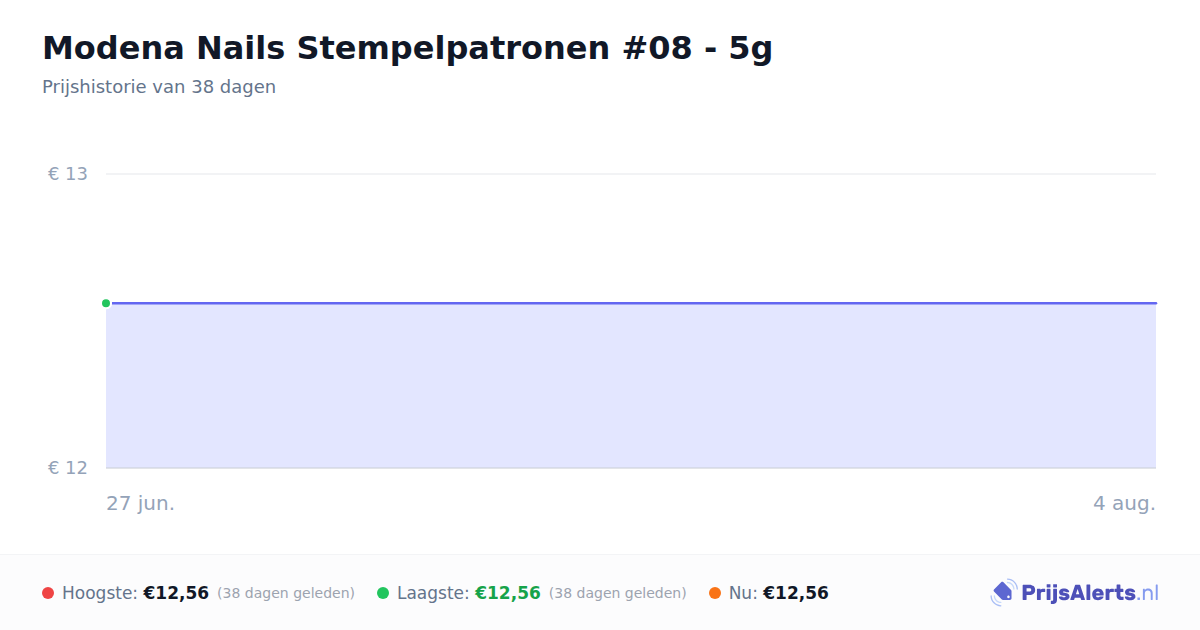Viewport: 1200px width, 630px height.
Task: Click the shaded blue area under the line
Action: click(631, 386)
